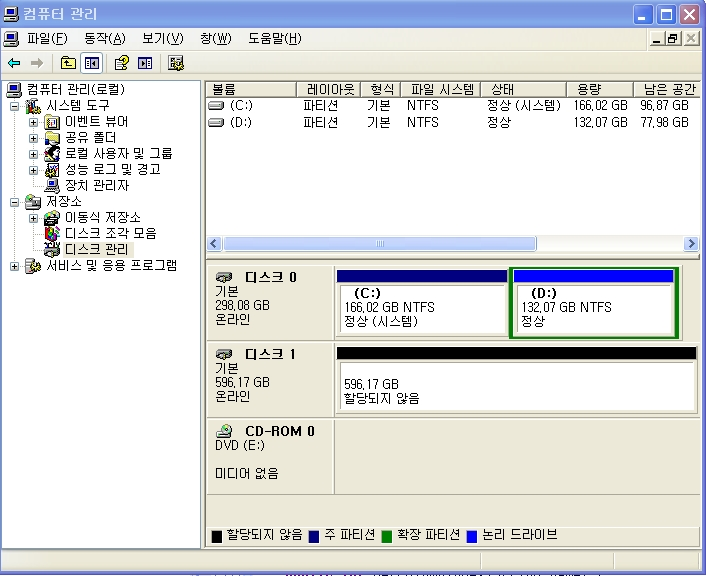The image size is (706, 576).
Task: Click the 컴퓨터 관리(로컬) root icon
Action: coord(14,90)
